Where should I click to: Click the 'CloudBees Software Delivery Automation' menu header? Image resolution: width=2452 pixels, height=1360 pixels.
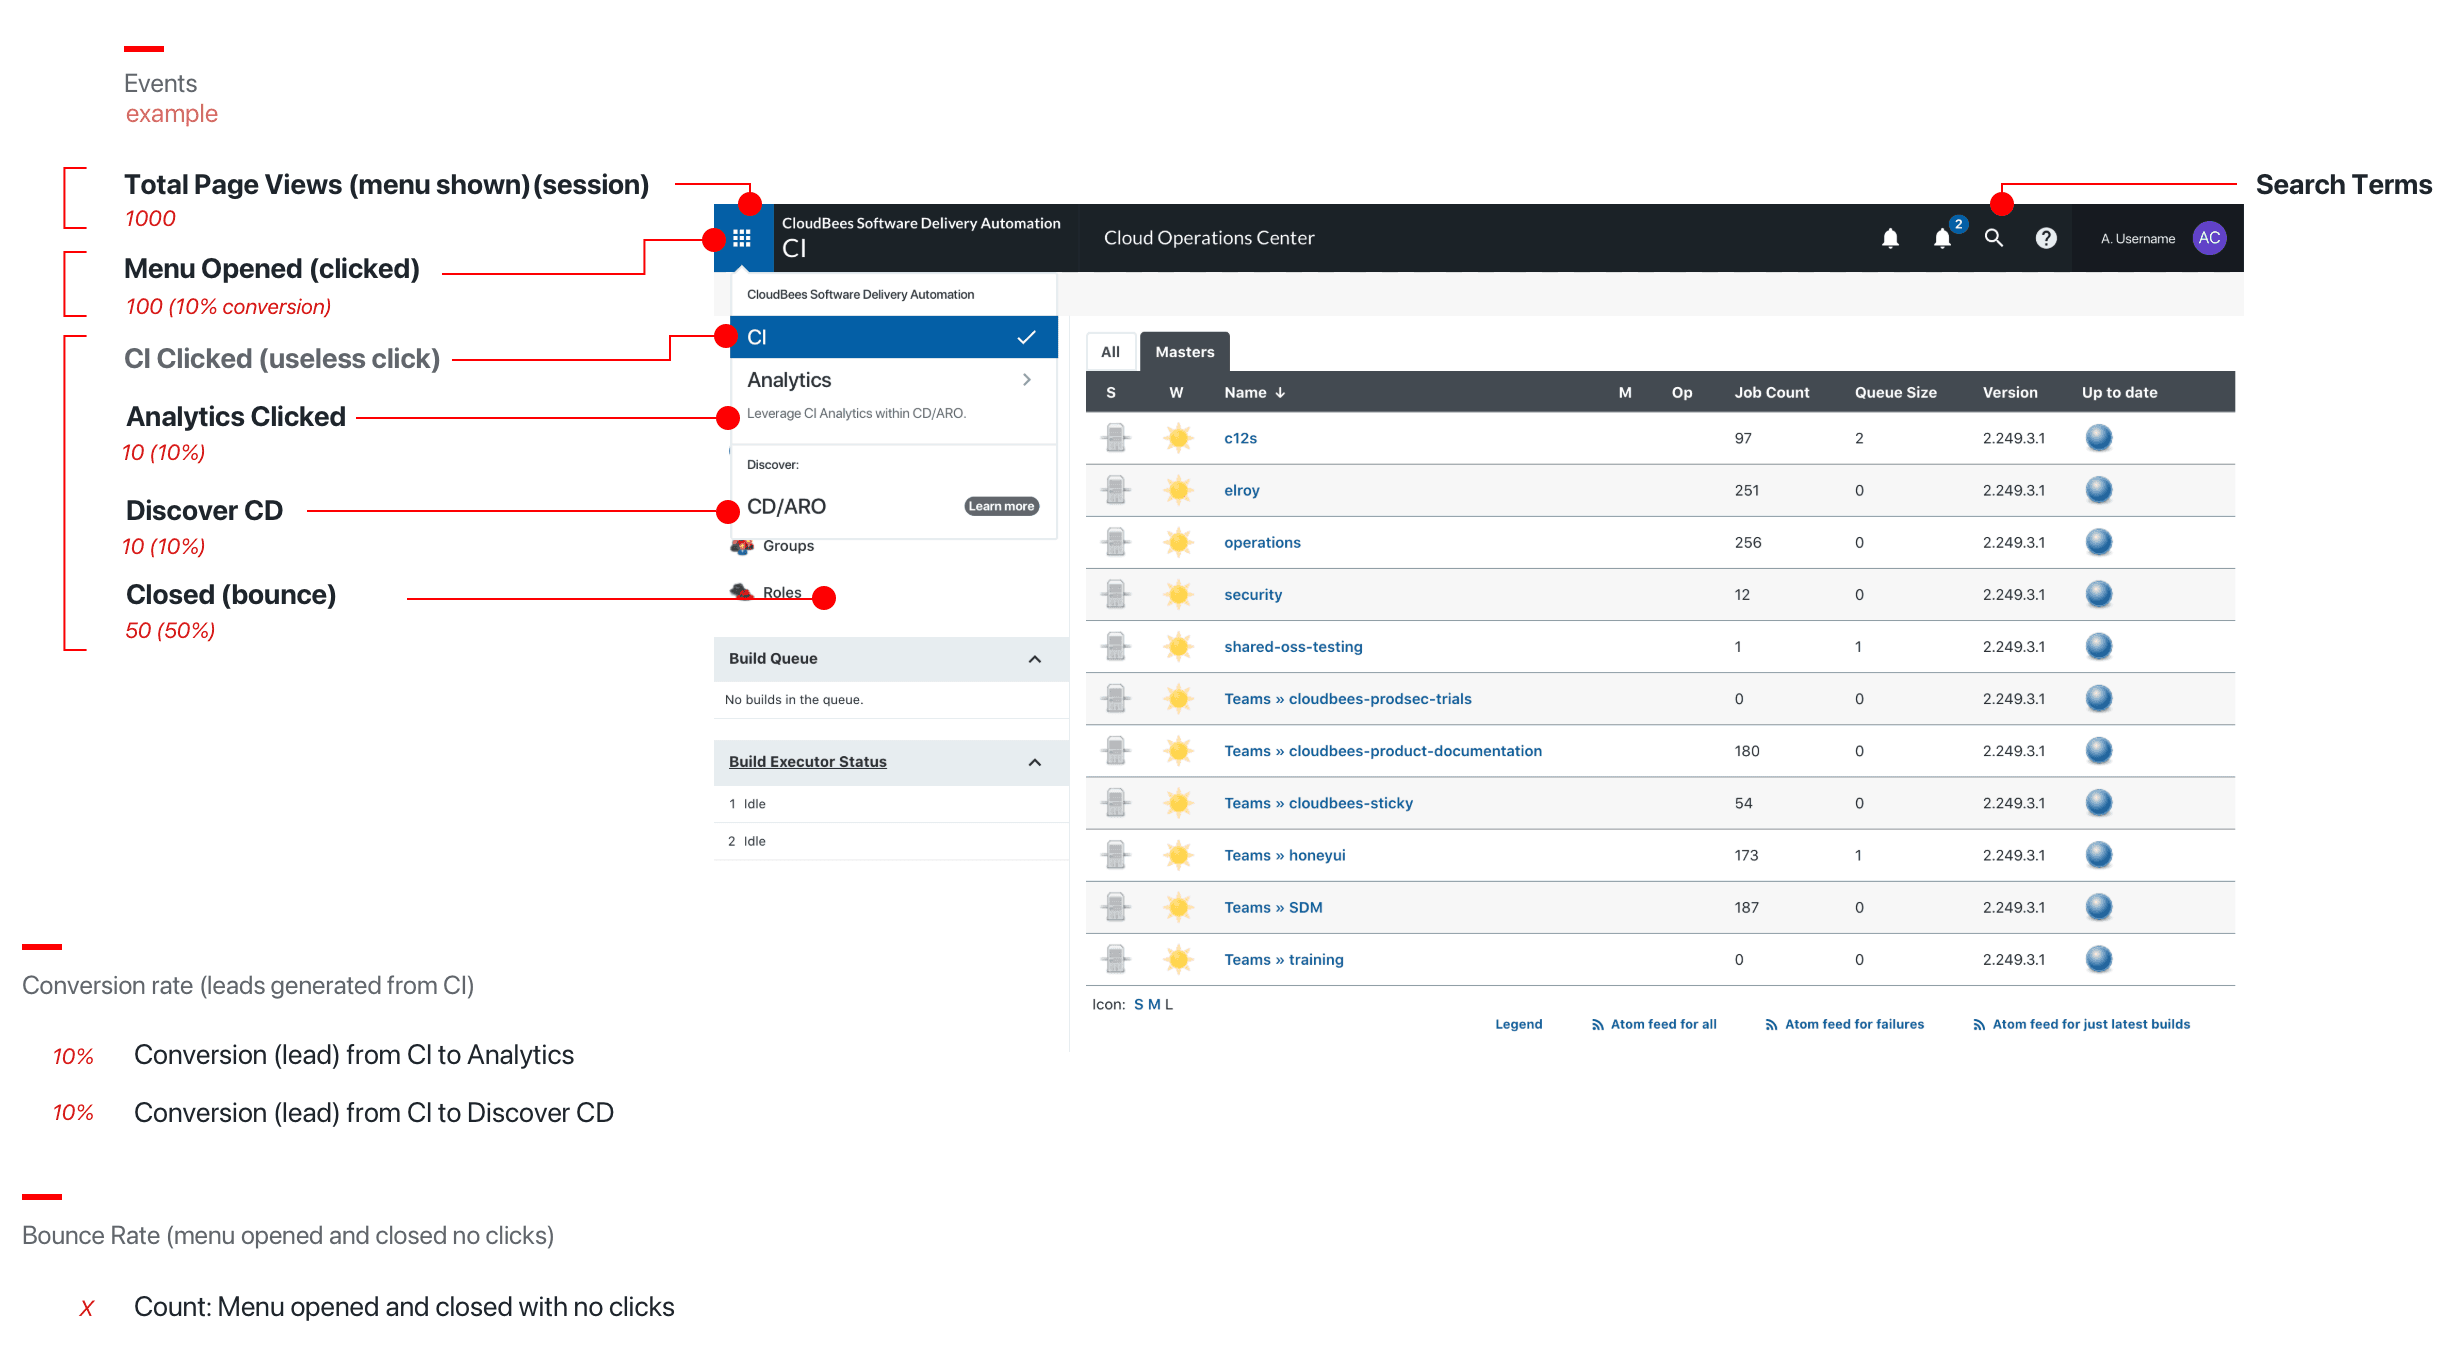coord(860,295)
